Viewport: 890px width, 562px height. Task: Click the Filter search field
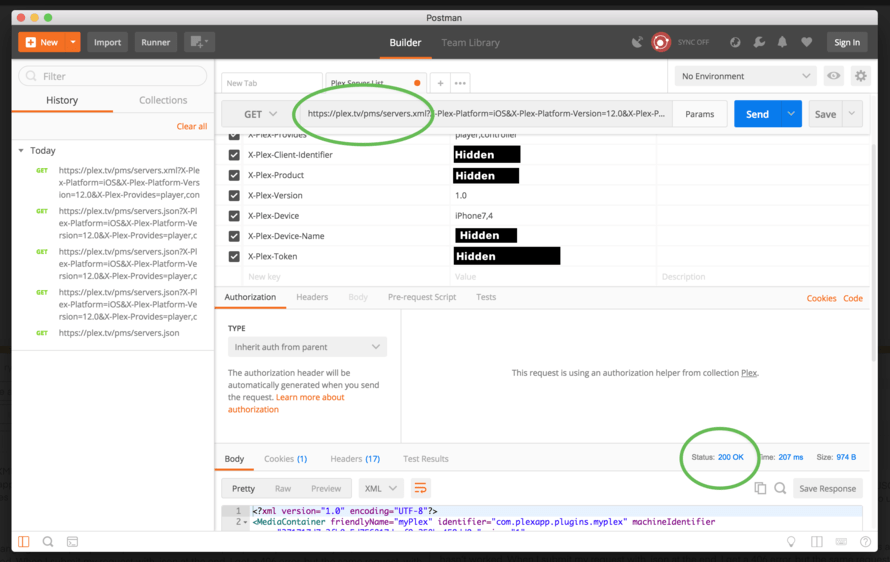tap(112, 76)
